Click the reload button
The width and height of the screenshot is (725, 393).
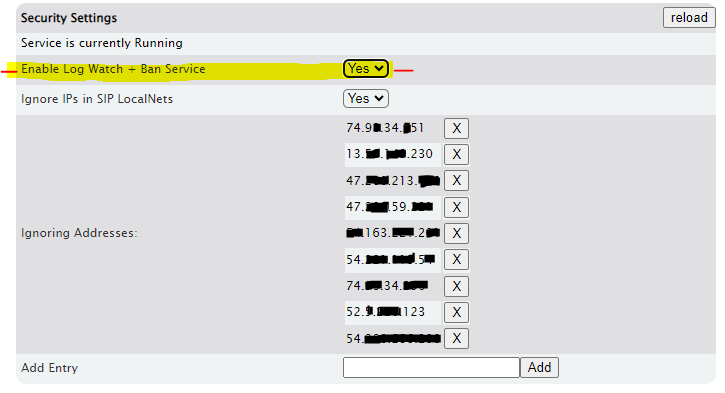[689, 18]
